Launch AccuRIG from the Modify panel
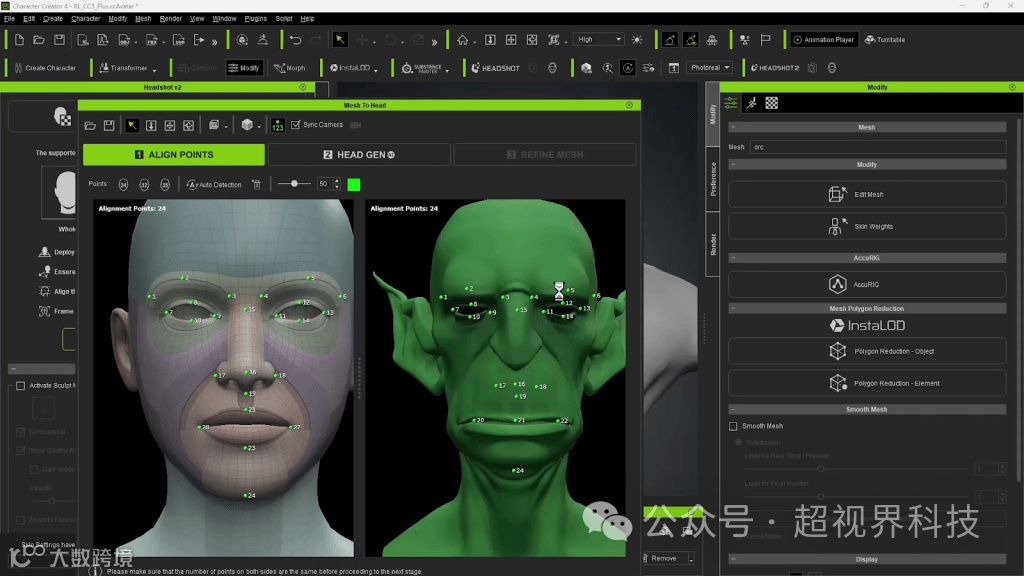Image resolution: width=1024 pixels, height=576 pixels. pyautogui.click(x=867, y=285)
